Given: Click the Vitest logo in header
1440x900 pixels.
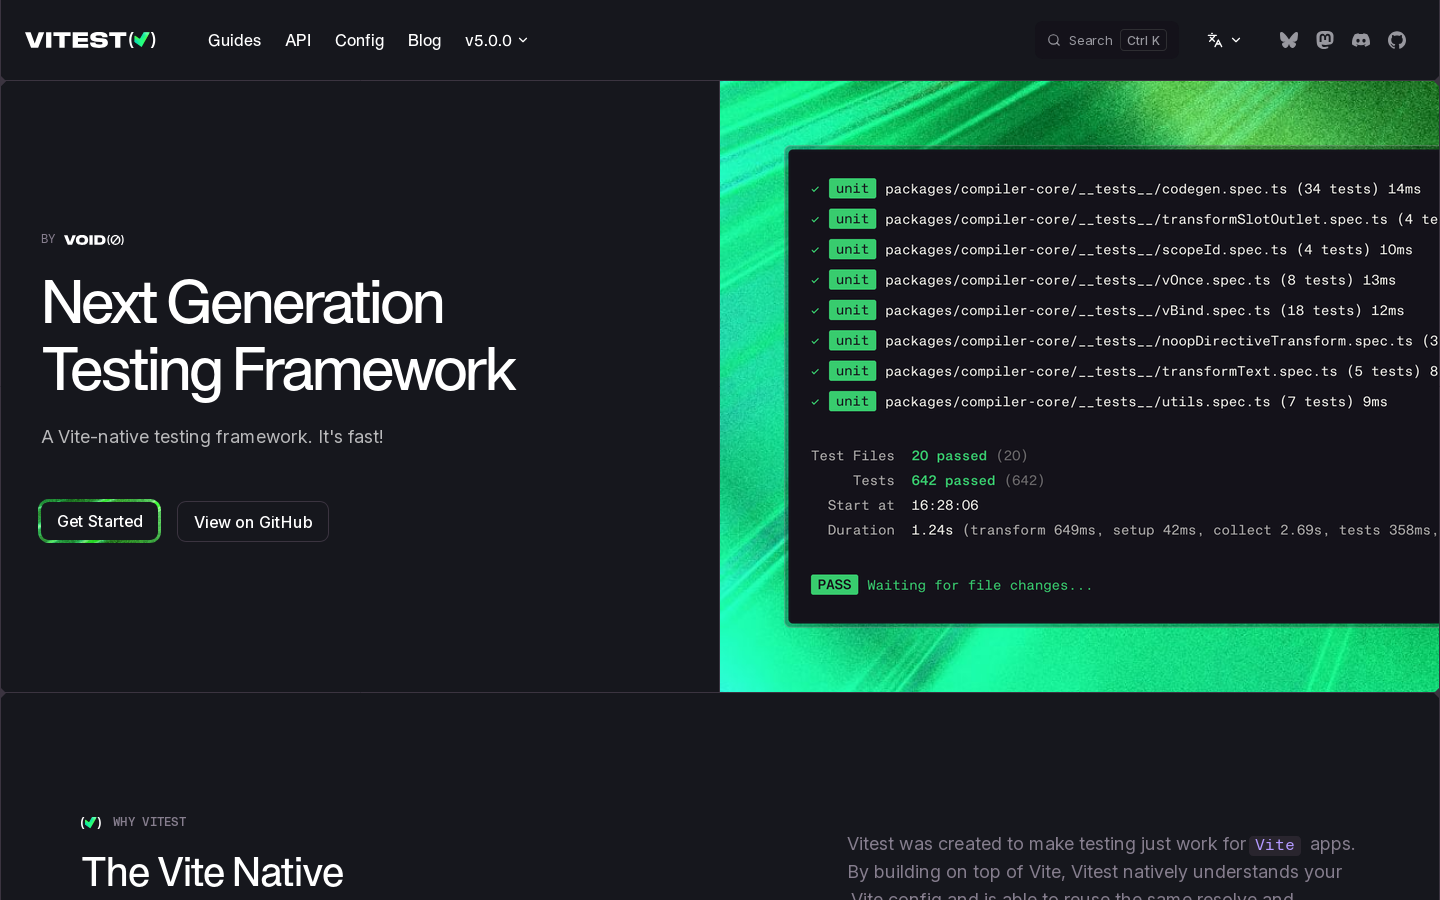Looking at the screenshot, I should [x=90, y=40].
